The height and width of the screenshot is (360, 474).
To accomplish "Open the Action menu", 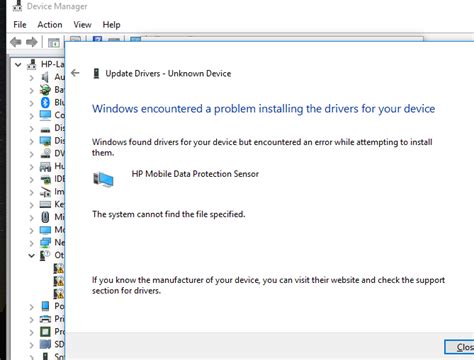I will point(50,25).
